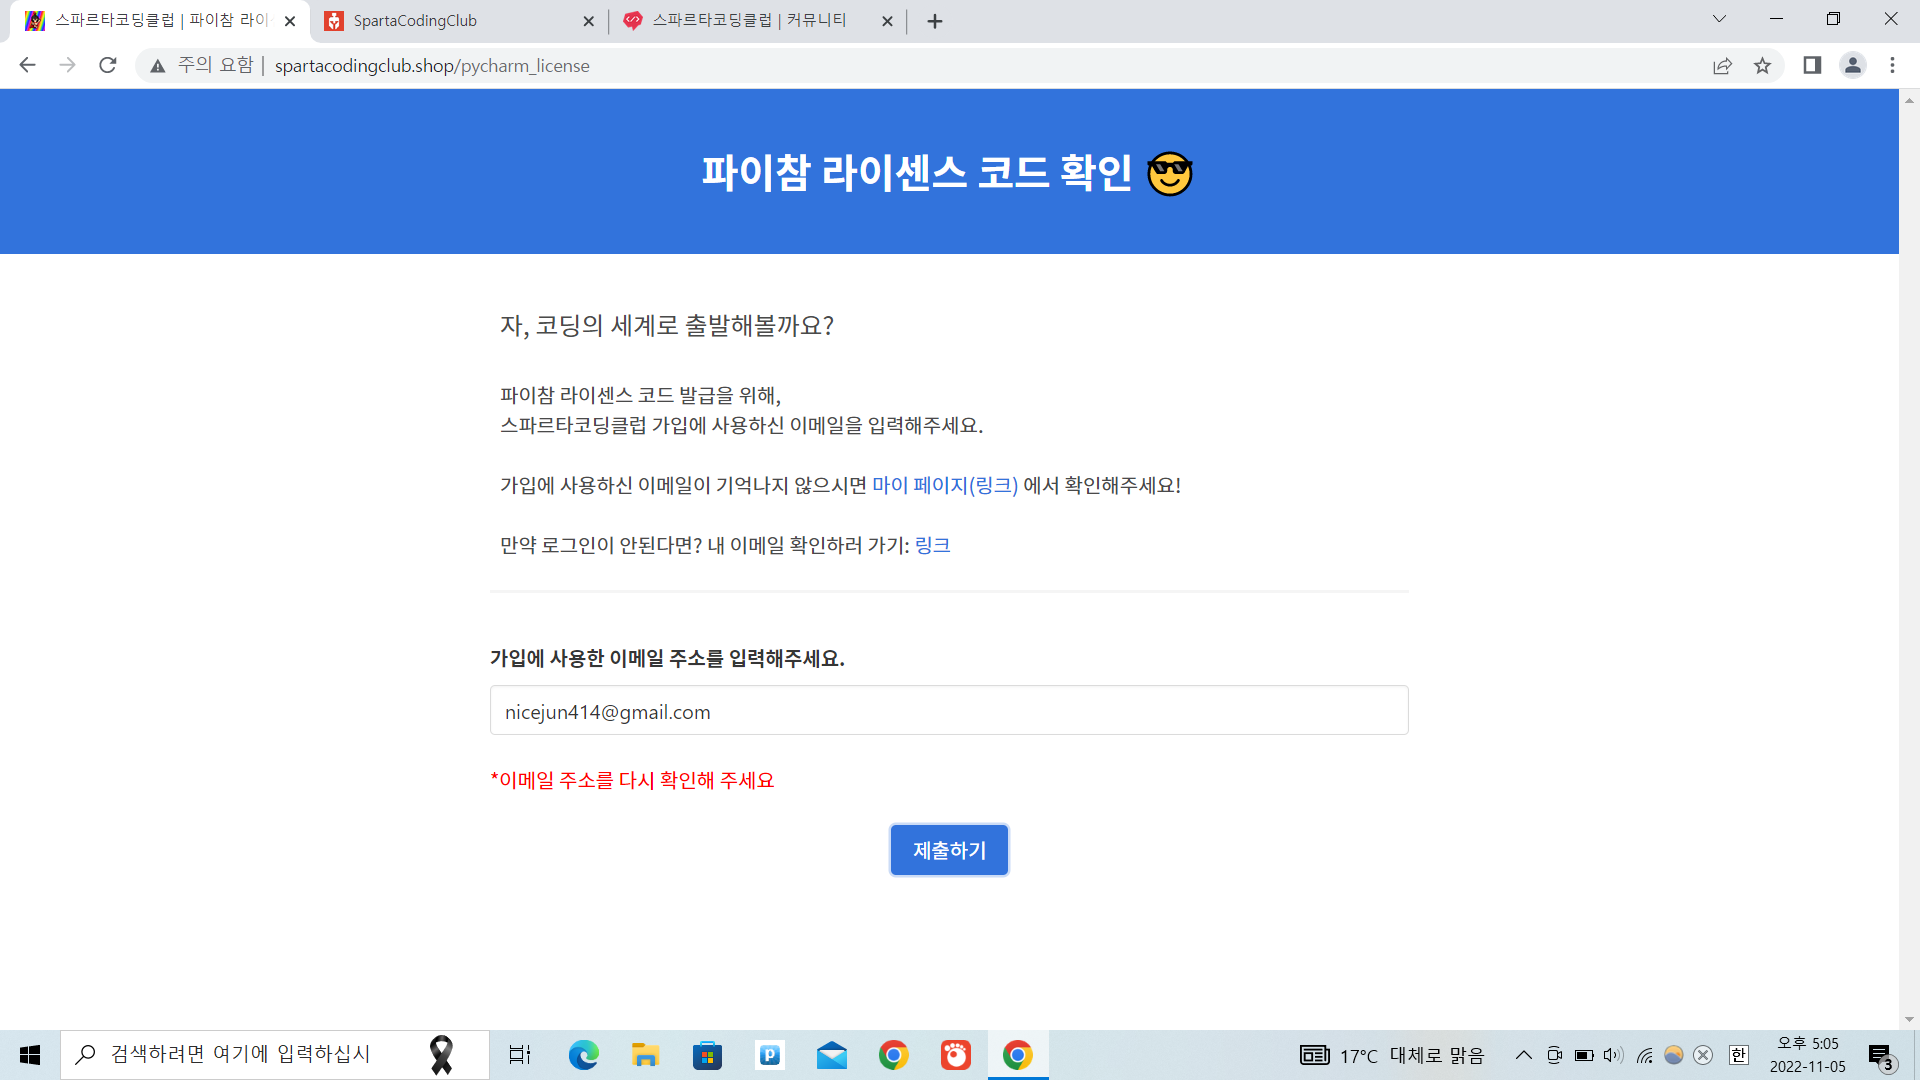Screen dimensions: 1920x1080
Task: Click the Windows taskbar search box
Action: point(275,1055)
